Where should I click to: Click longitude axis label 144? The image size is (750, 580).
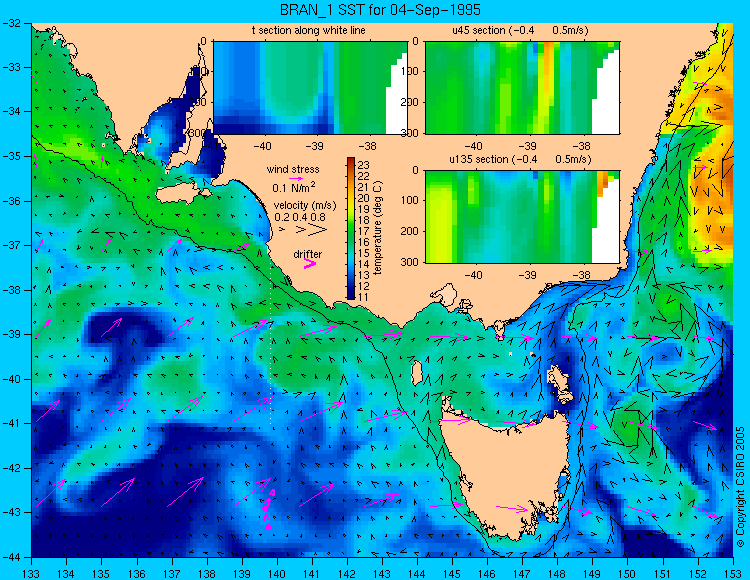[x=417, y=574]
